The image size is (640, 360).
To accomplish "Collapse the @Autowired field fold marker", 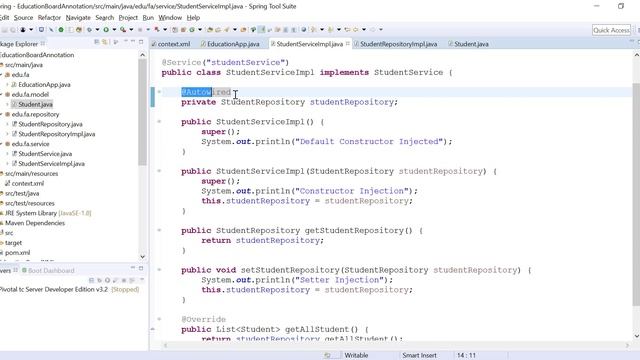I will point(159,92).
